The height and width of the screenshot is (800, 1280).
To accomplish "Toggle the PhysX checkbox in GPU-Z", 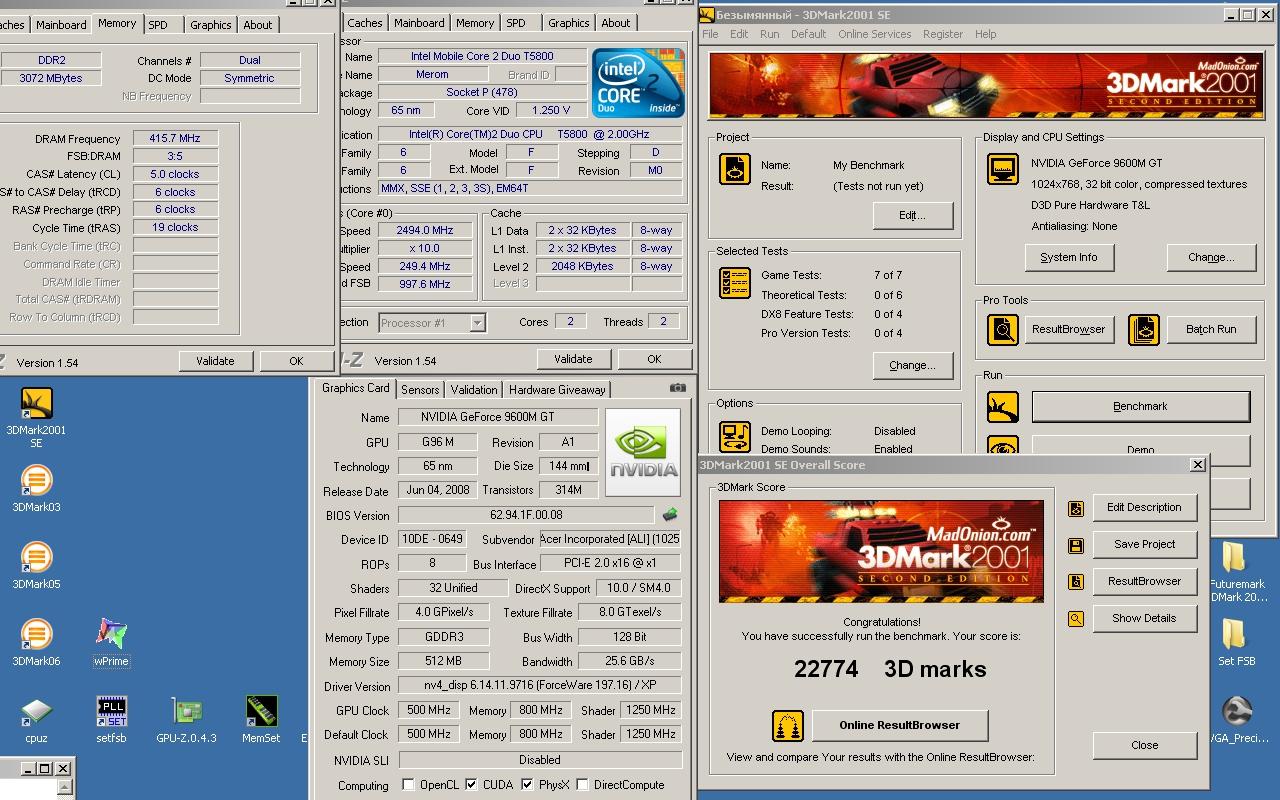I will (x=527, y=785).
